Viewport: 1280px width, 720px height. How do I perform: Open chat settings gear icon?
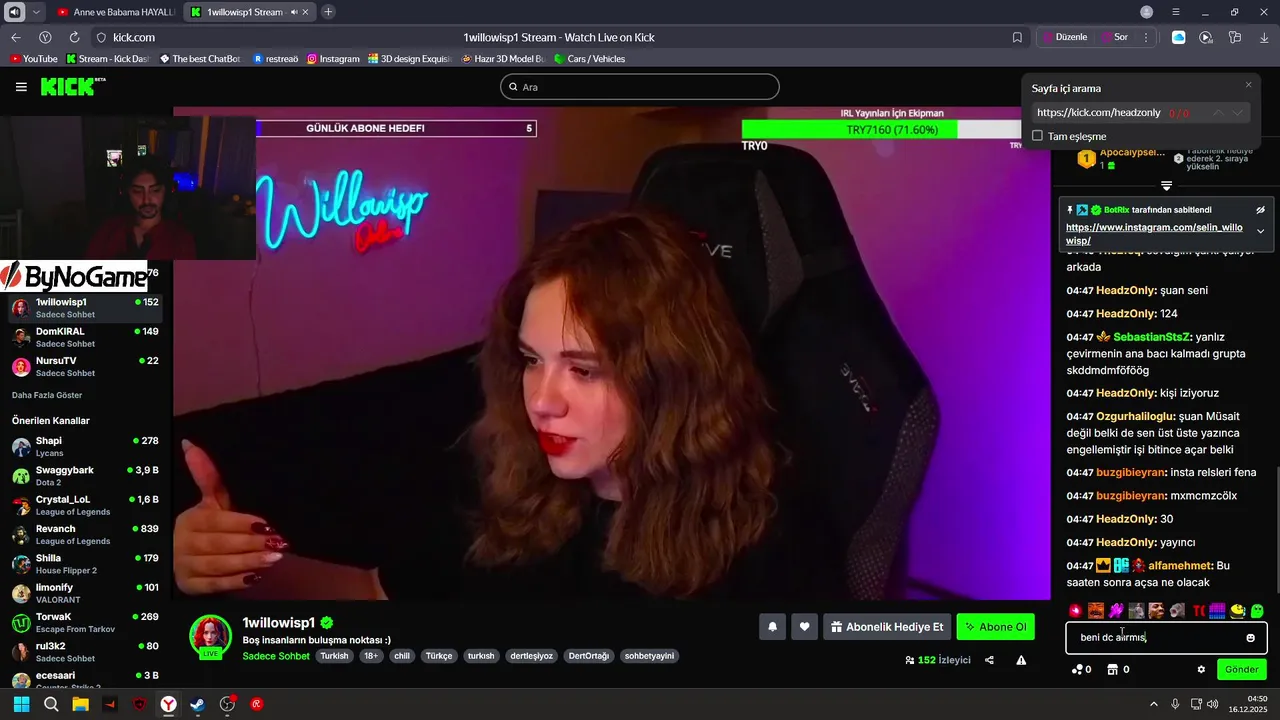point(1201,669)
